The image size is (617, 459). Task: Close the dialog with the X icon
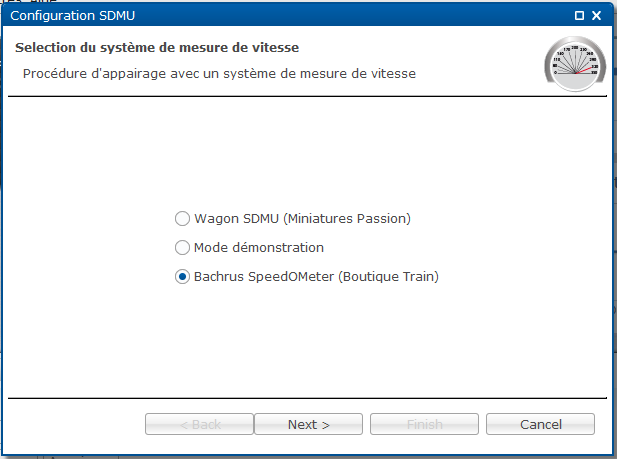597,16
